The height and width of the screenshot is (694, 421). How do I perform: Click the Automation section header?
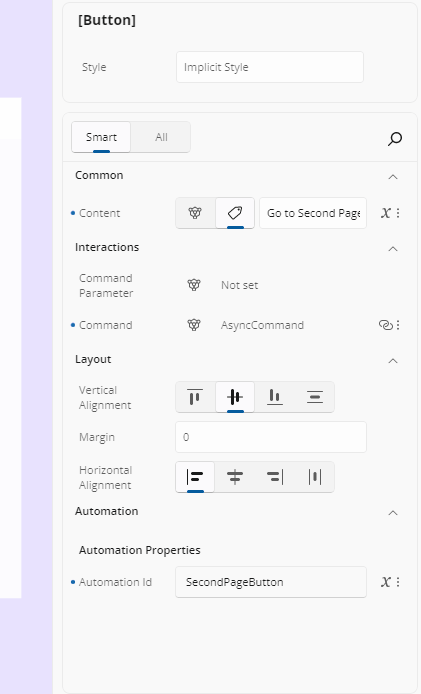[x=106, y=511]
